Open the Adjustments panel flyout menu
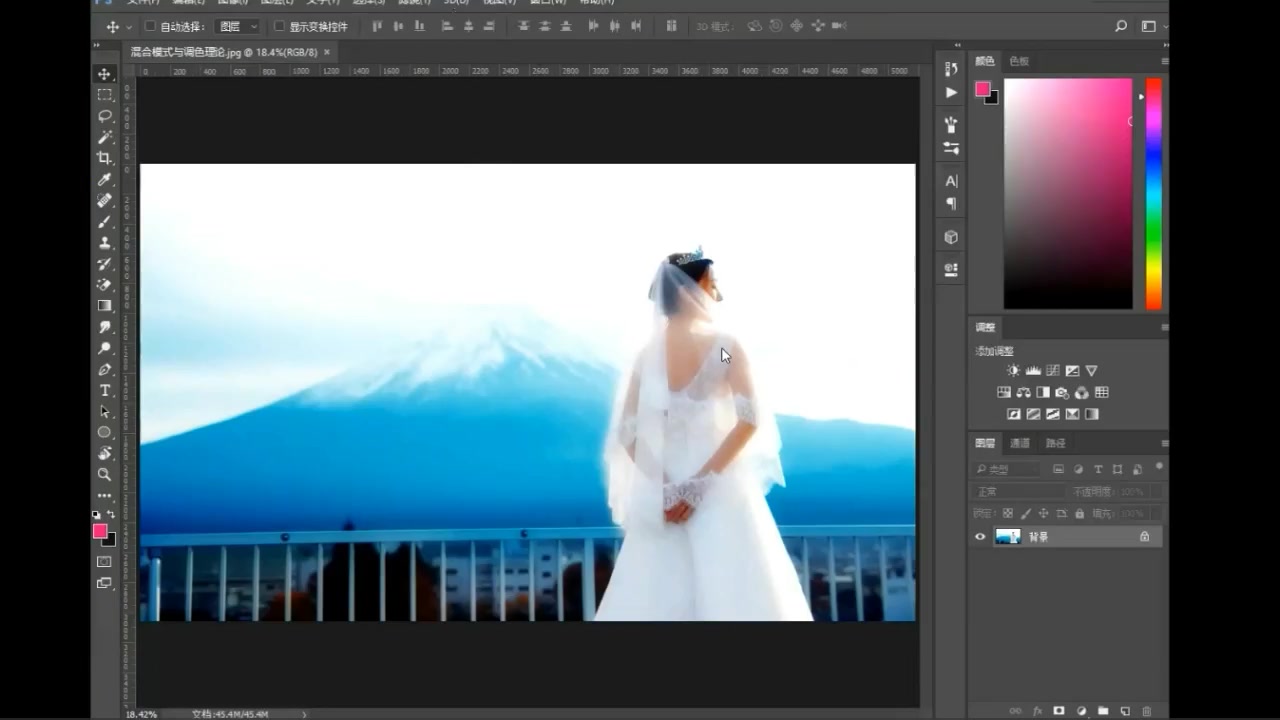Viewport: 1280px width, 720px height. (1164, 327)
